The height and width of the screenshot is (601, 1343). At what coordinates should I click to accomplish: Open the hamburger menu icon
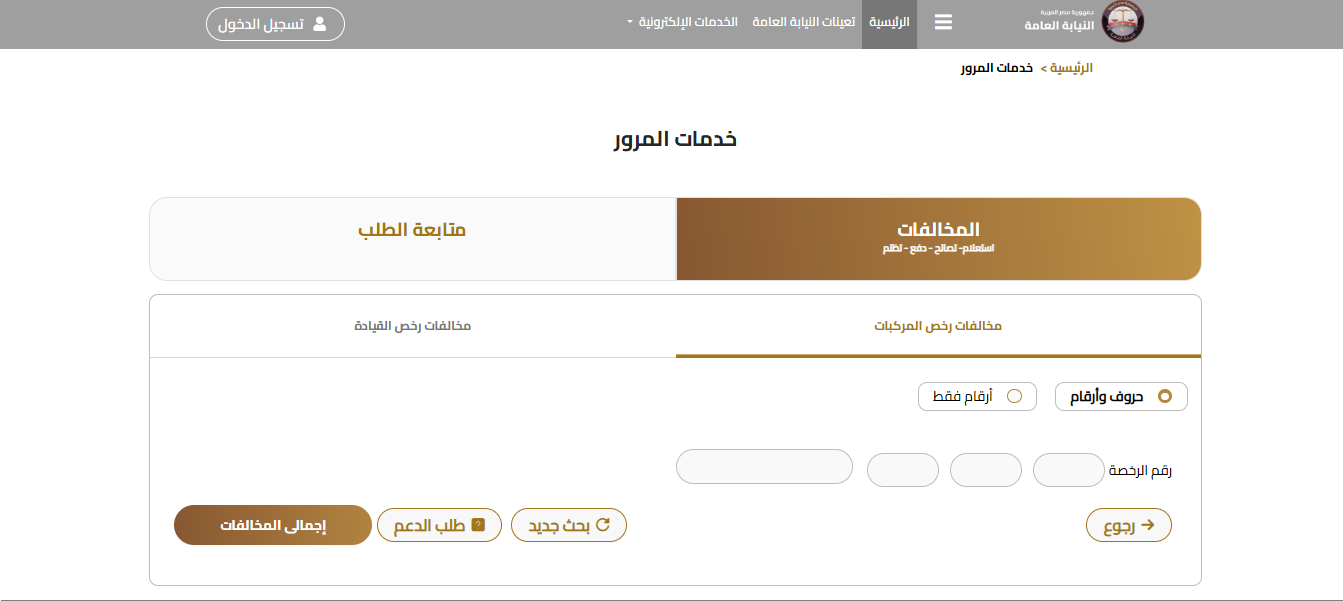(x=943, y=23)
